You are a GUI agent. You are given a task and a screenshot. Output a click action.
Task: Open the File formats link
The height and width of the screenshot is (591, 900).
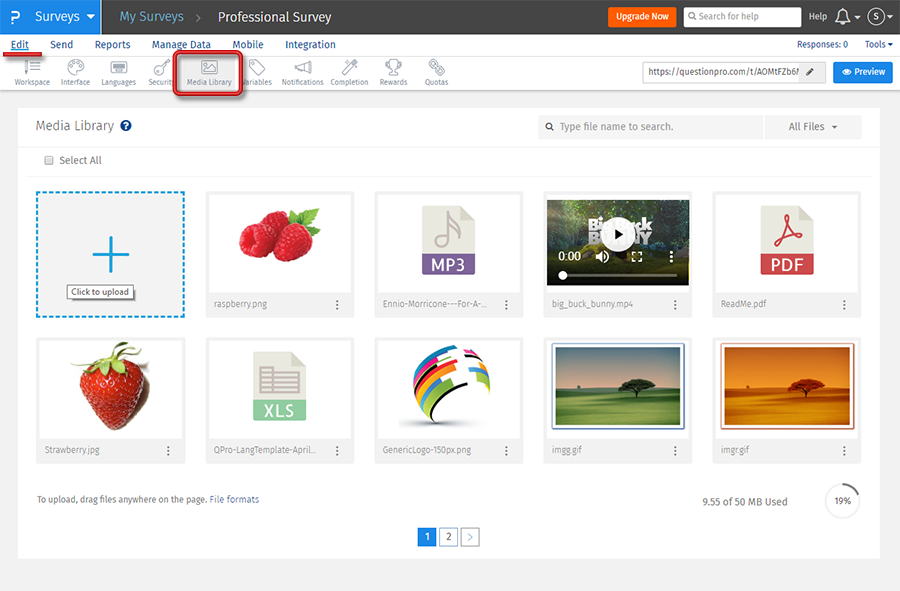pyautogui.click(x=234, y=499)
